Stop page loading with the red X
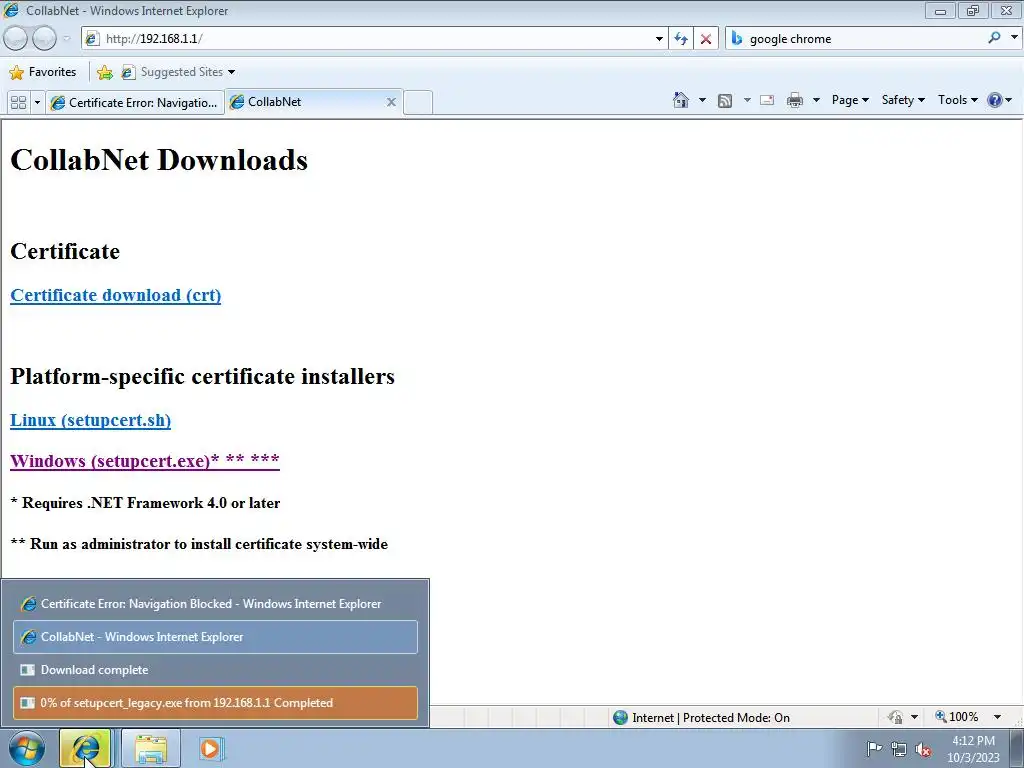Image resolution: width=1024 pixels, height=768 pixels. coord(705,39)
